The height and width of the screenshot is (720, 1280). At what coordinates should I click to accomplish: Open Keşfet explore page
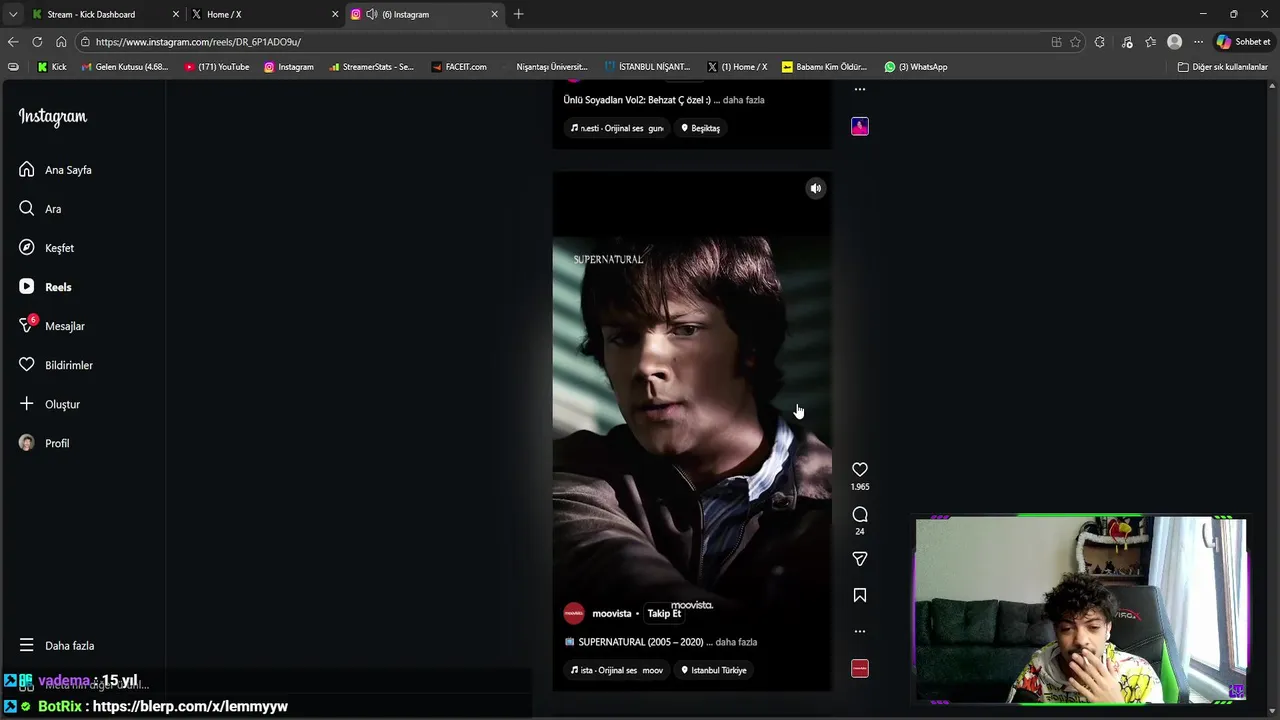pyautogui.click(x=46, y=248)
